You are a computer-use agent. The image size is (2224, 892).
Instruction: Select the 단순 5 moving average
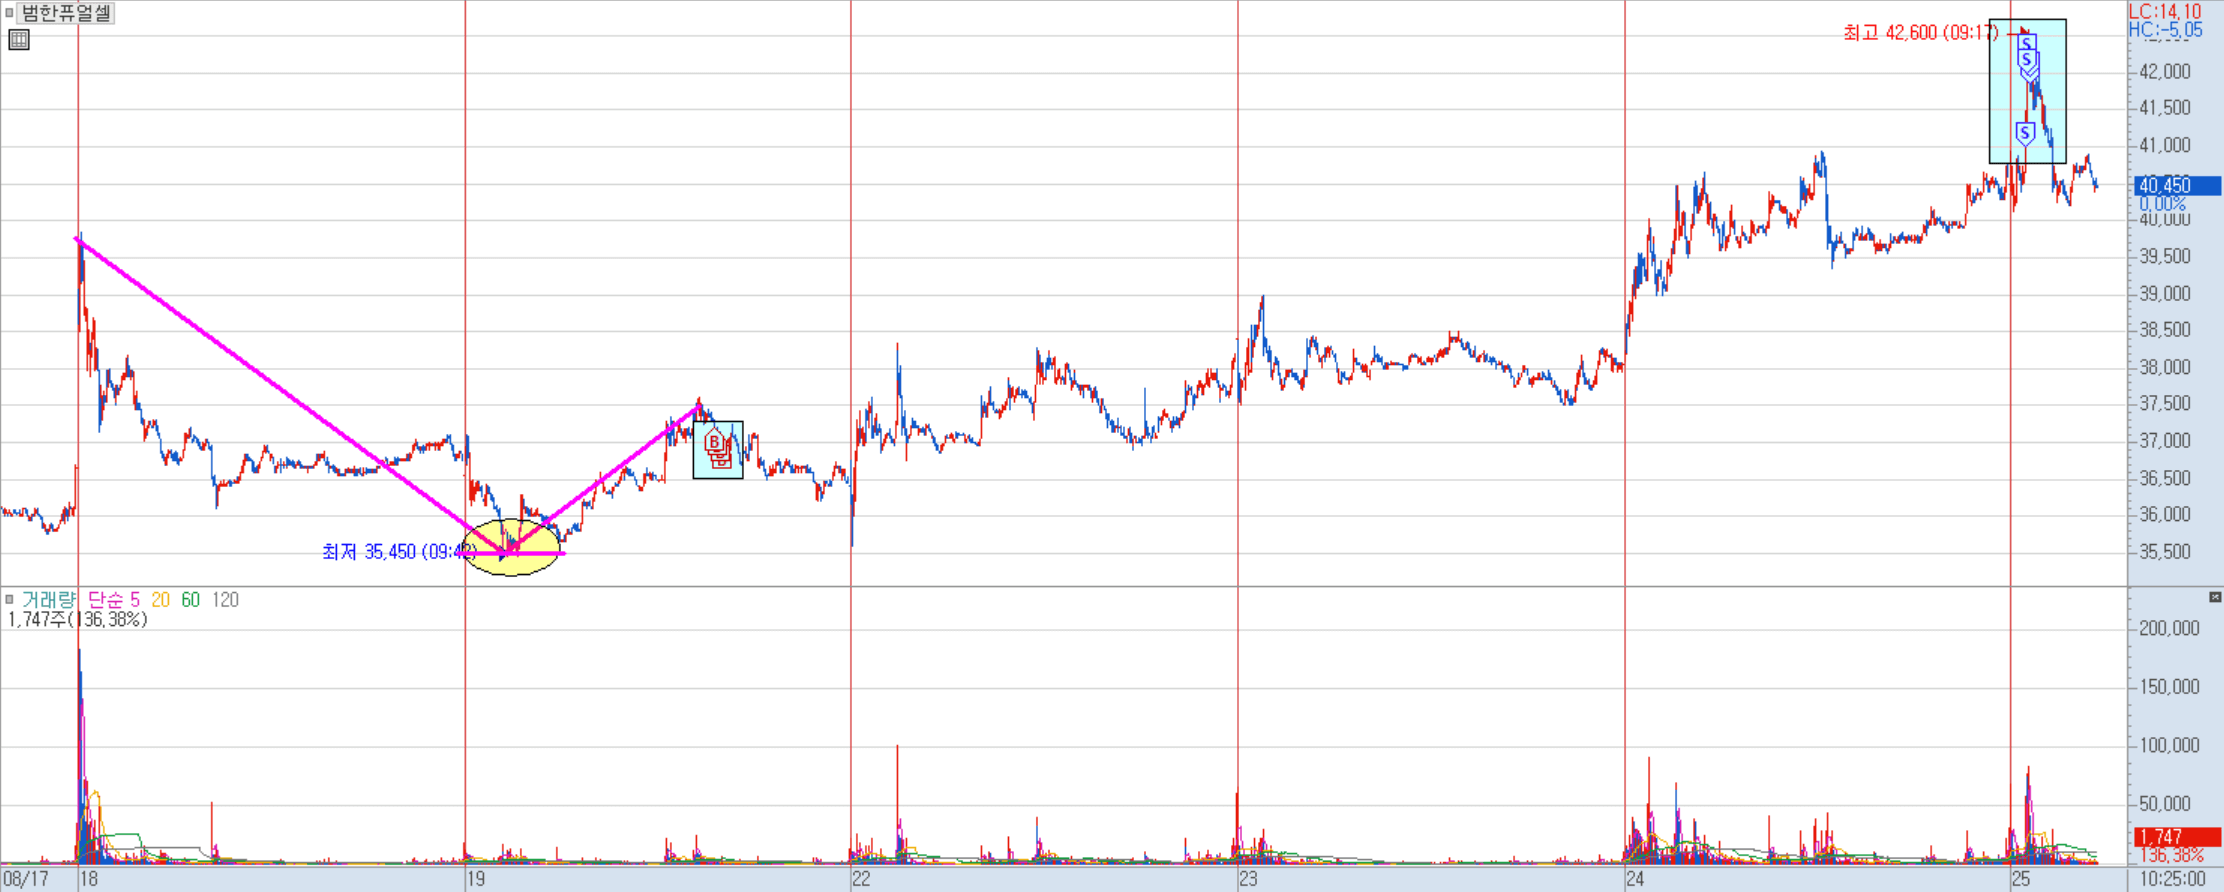coord(113,600)
